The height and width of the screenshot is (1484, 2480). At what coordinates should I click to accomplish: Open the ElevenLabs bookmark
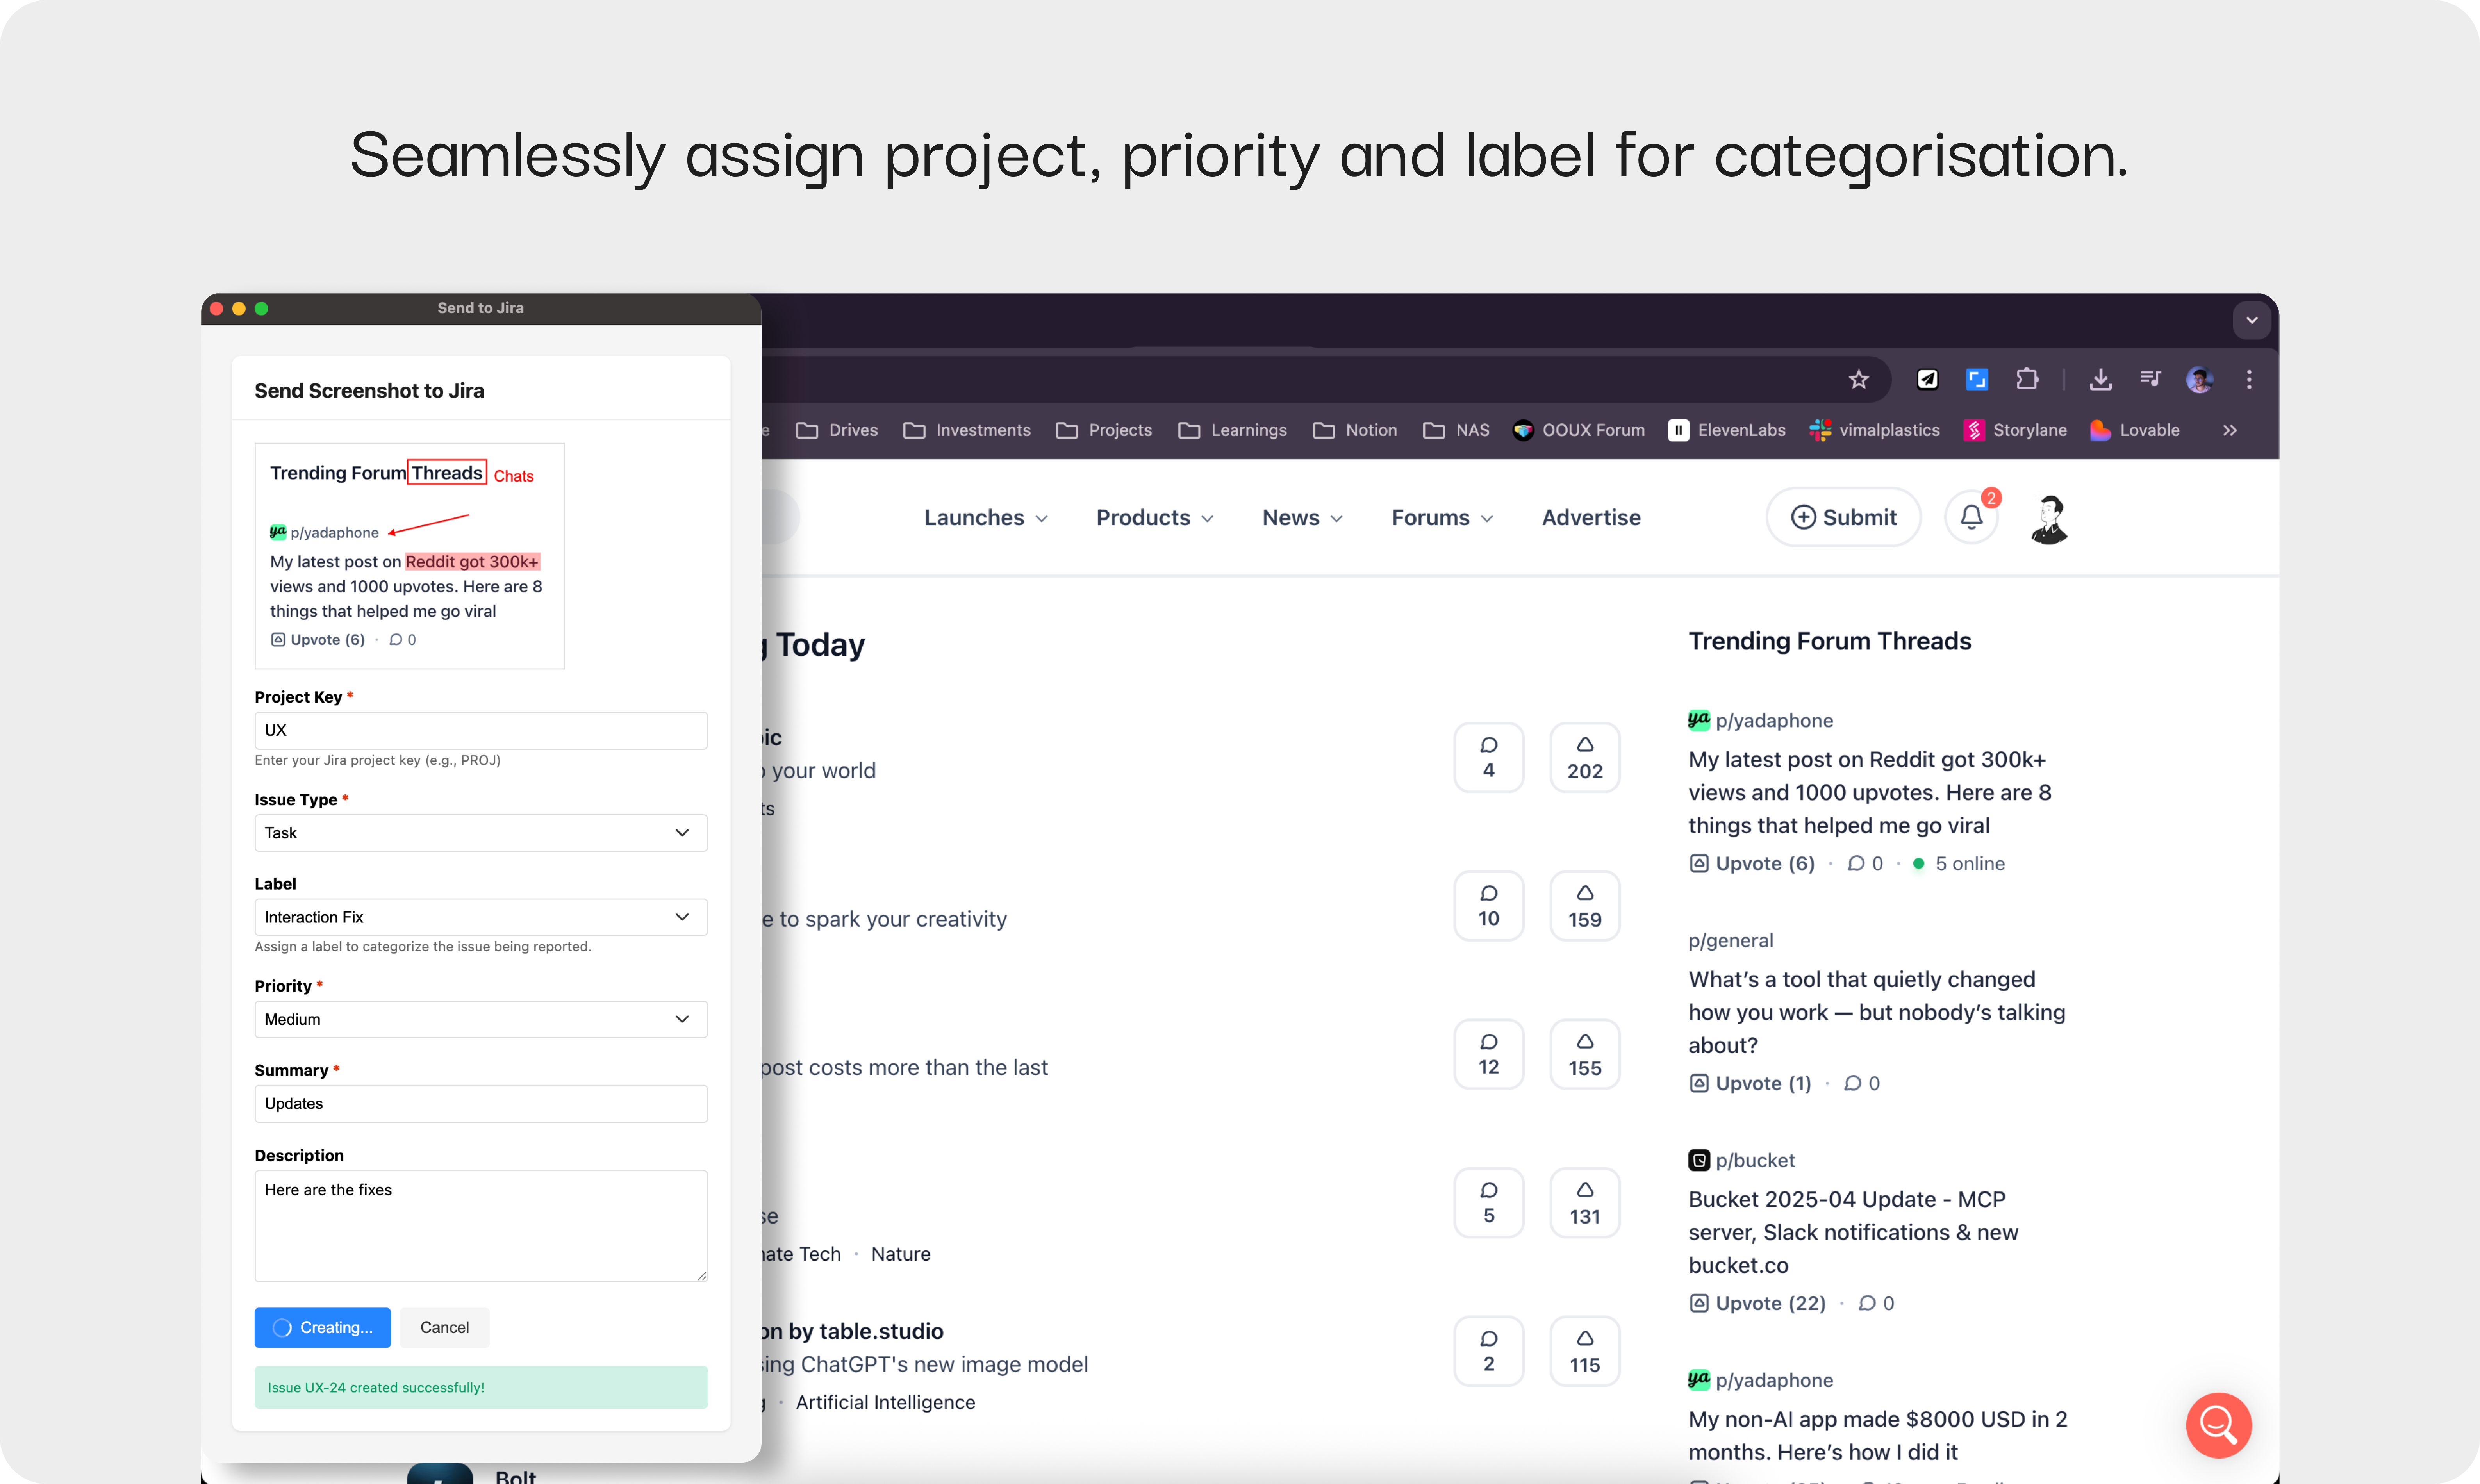pos(1727,430)
